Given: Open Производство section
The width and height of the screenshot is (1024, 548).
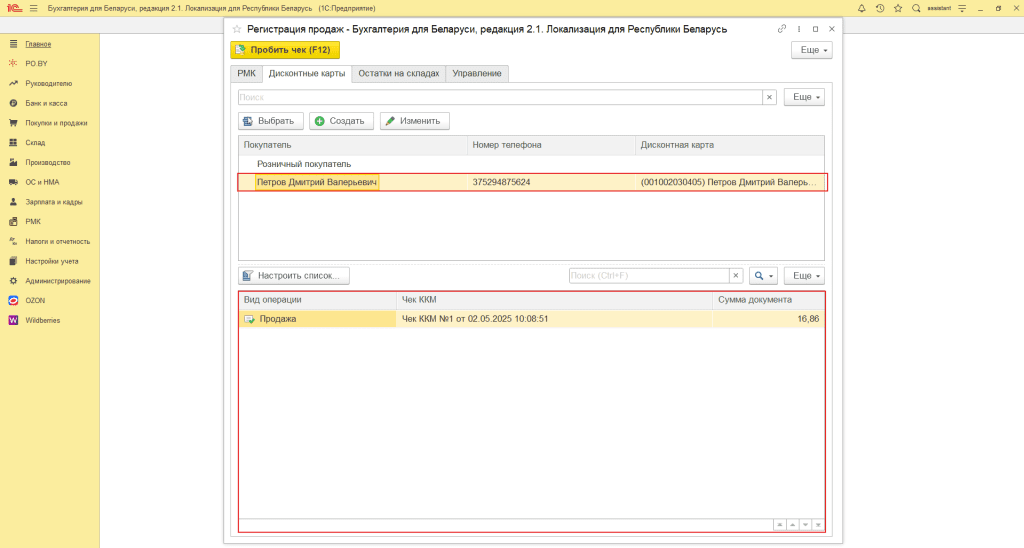Looking at the screenshot, I should (x=48, y=162).
